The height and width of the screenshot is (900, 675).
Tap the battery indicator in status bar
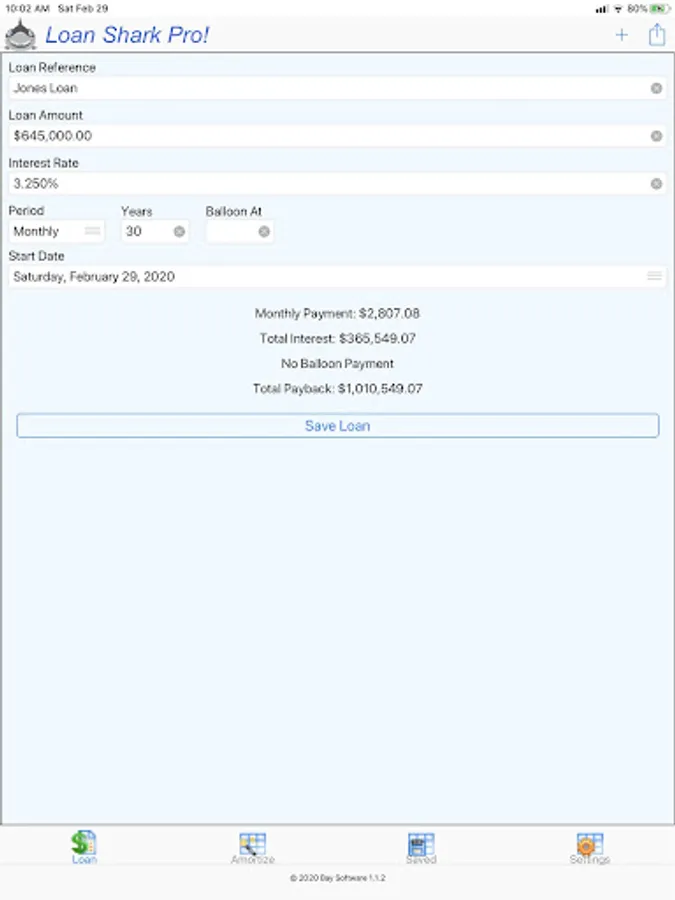(x=659, y=9)
